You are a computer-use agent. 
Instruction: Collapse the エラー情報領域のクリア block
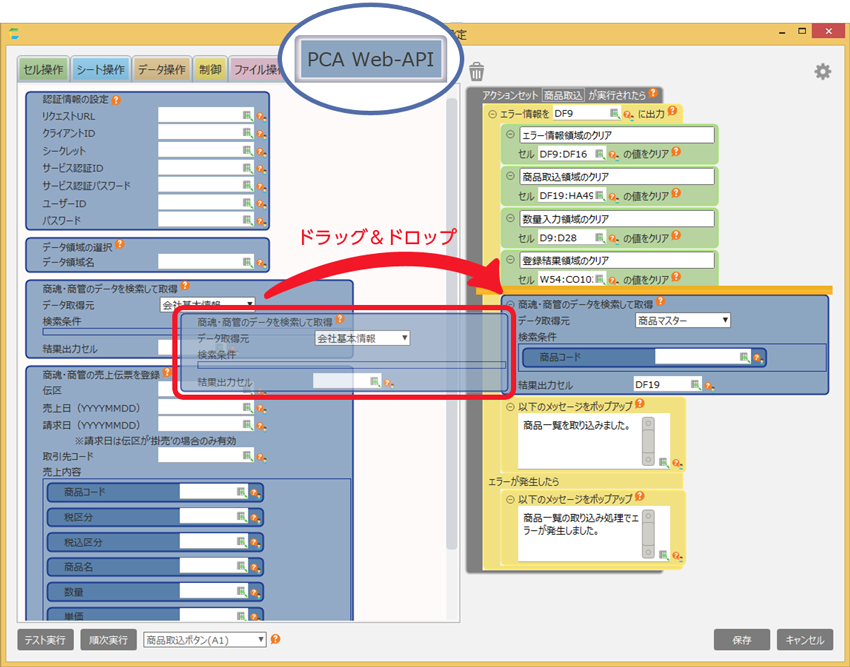[x=510, y=134]
